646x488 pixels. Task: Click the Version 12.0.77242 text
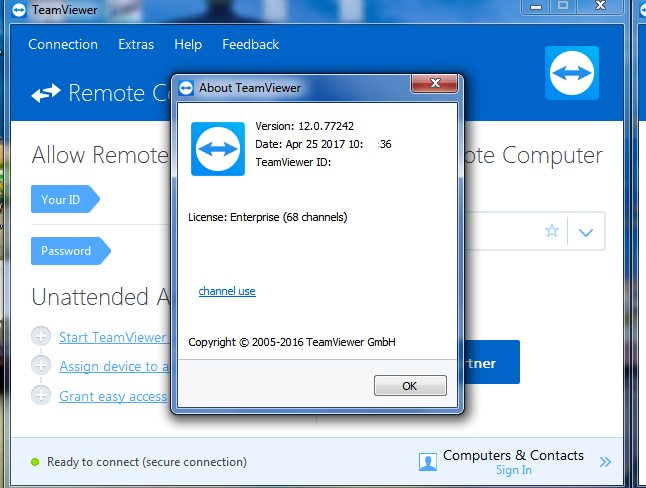(304, 126)
